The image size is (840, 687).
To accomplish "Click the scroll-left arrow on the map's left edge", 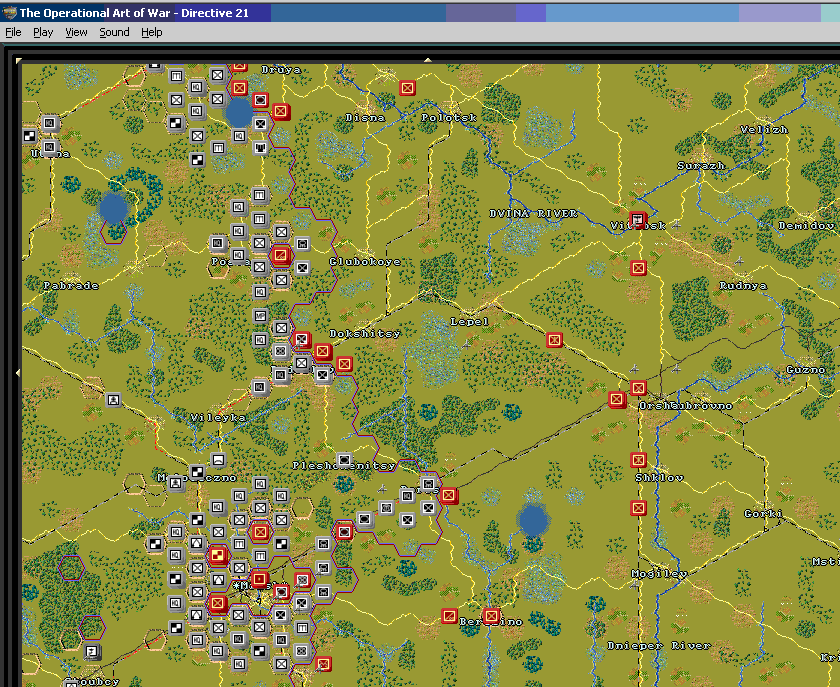I will pyautogui.click(x=18, y=372).
